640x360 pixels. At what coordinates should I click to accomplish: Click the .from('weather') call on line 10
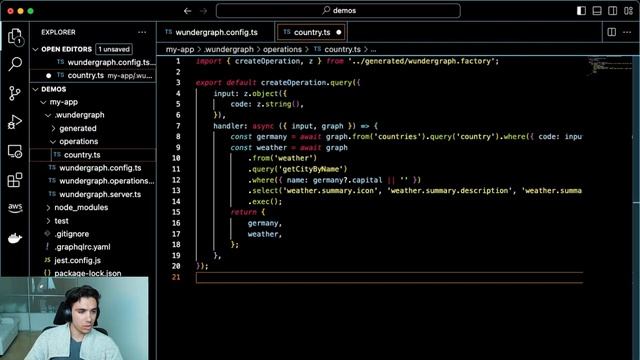pos(282,158)
